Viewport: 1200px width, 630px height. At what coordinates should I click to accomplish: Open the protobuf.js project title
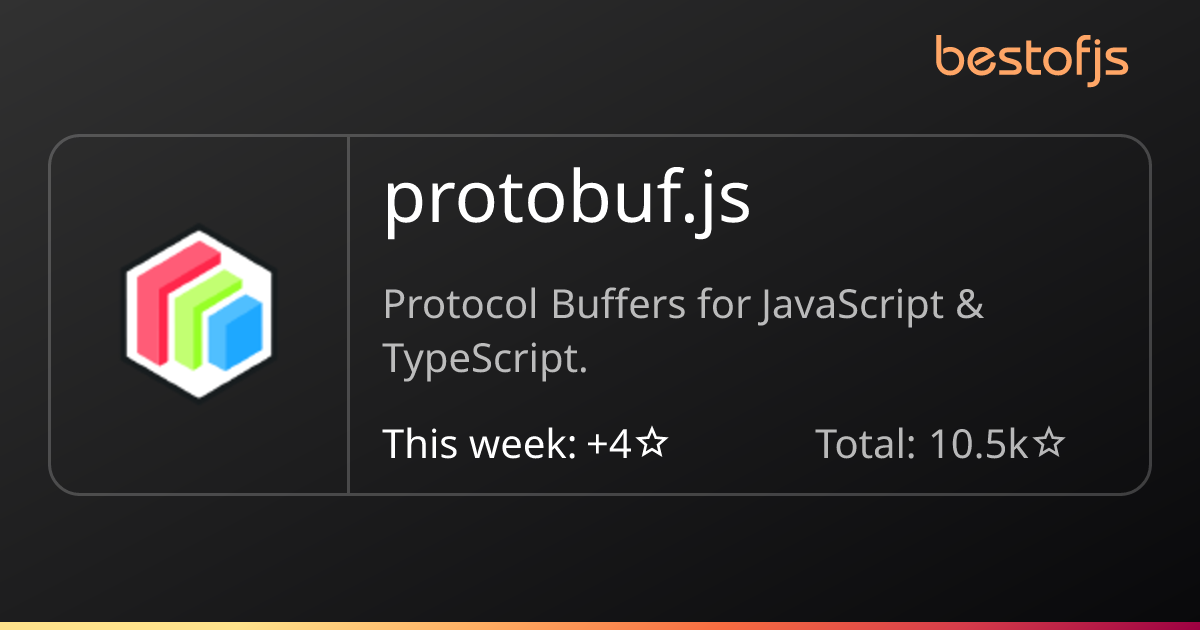click(567, 200)
